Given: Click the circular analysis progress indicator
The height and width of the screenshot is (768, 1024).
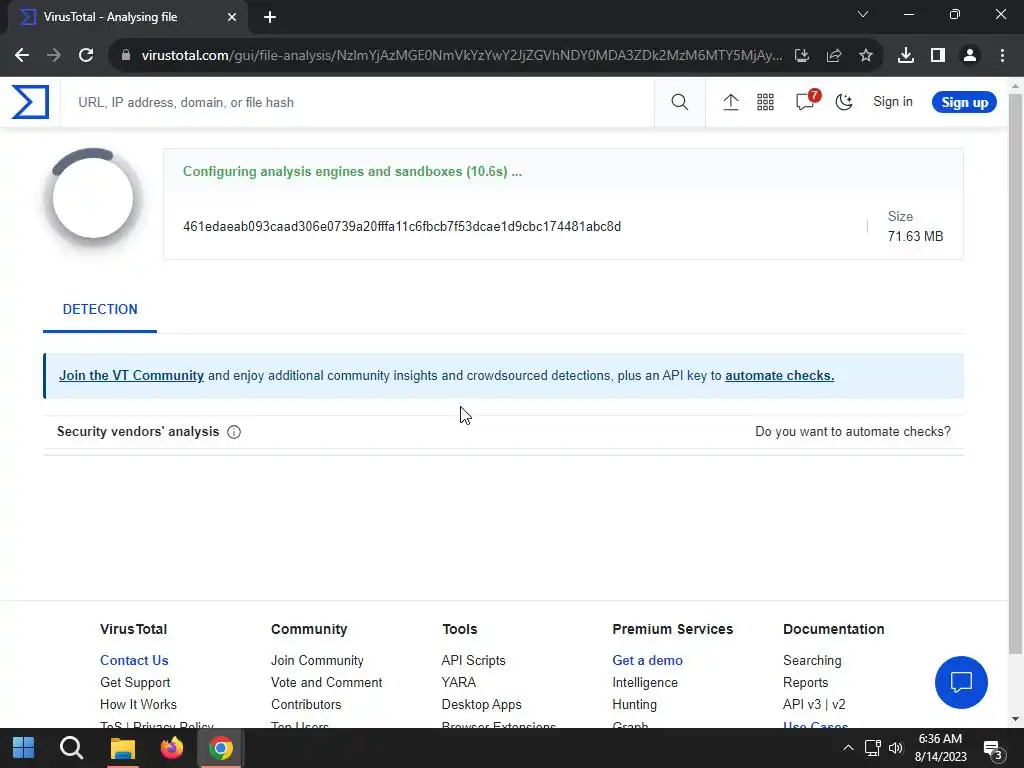Looking at the screenshot, I should click(93, 198).
